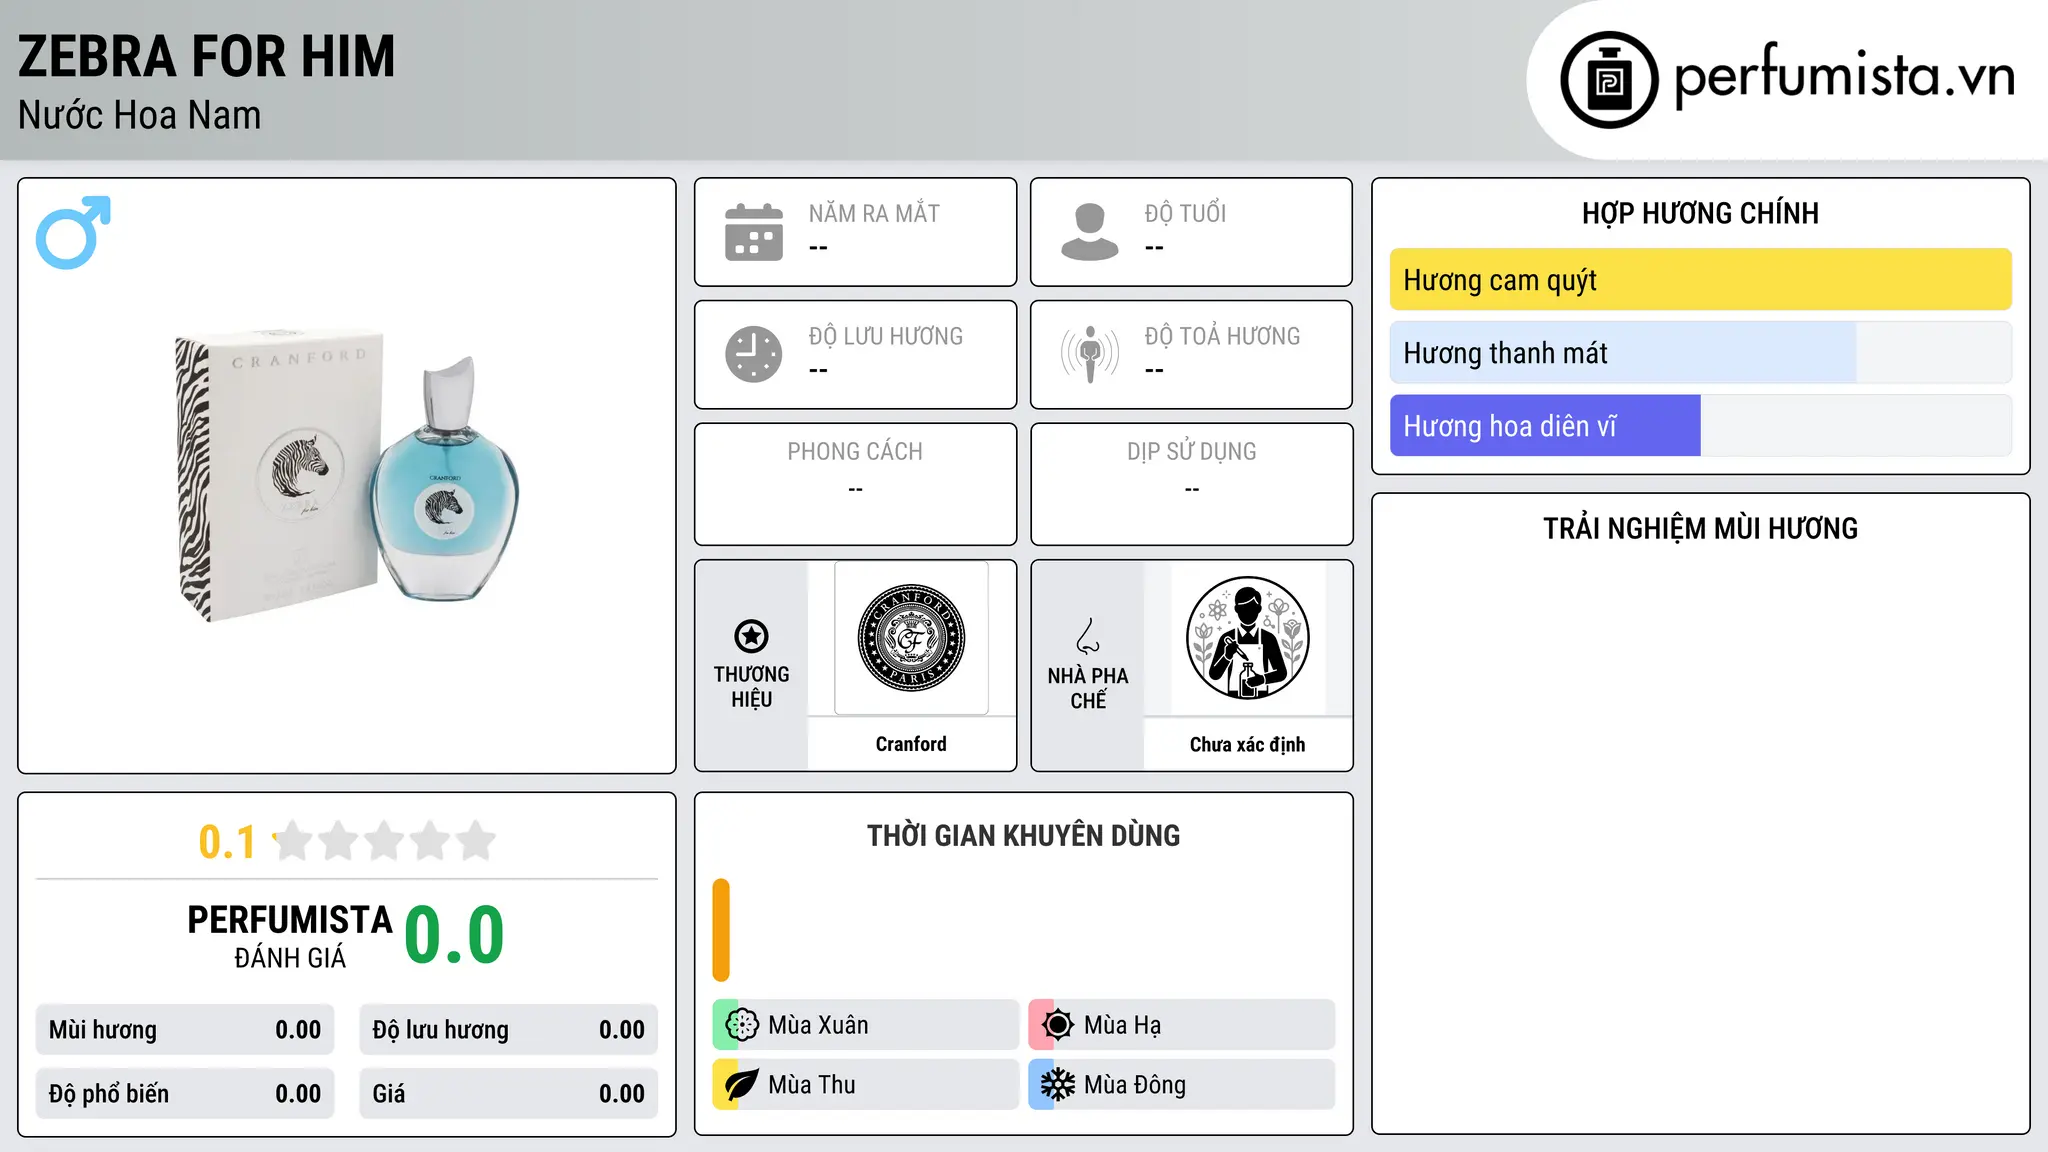The image size is (2048, 1152).
Task: Click the clock icon for longevity
Action: 754,354
